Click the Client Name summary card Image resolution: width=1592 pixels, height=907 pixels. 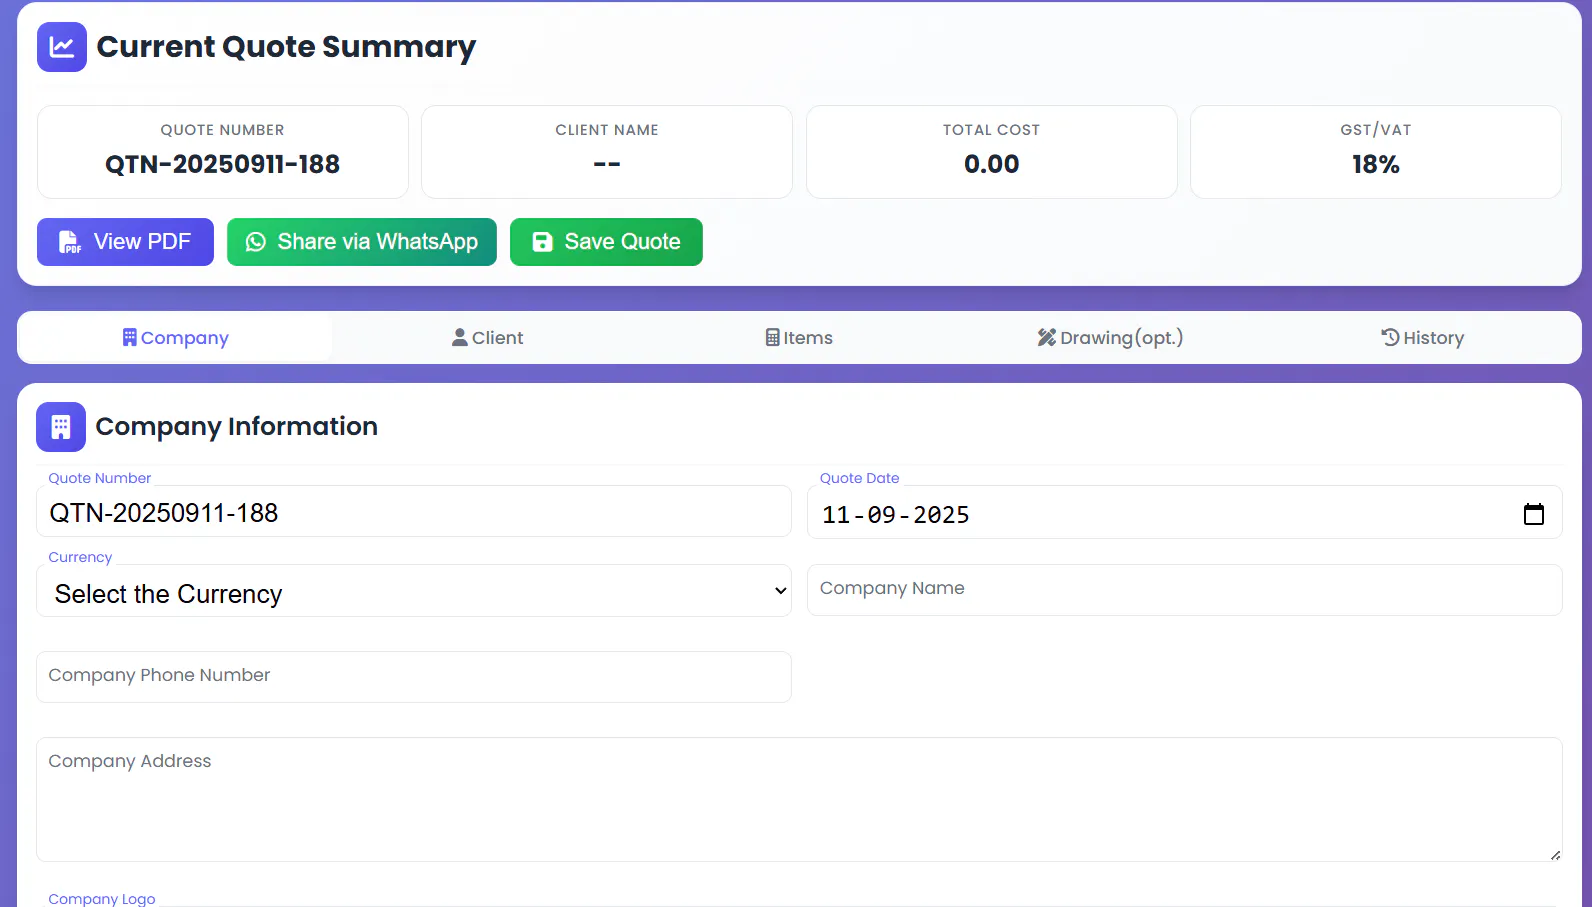click(607, 152)
